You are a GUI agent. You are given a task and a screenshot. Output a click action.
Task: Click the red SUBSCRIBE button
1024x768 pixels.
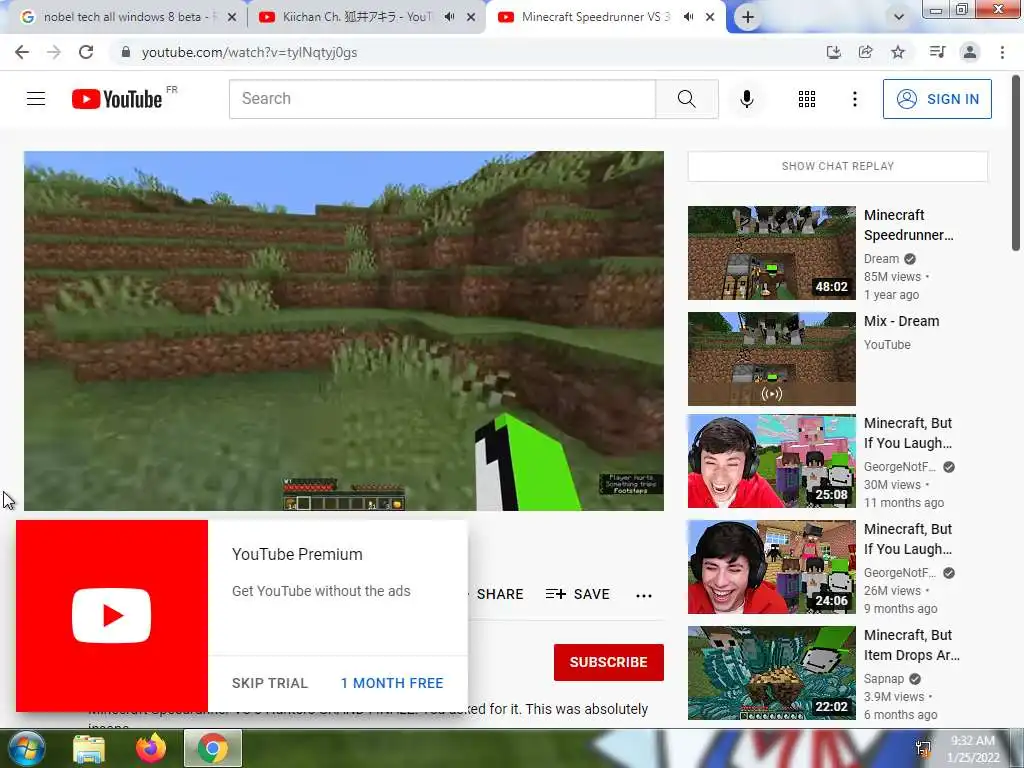(x=609, y=662)
